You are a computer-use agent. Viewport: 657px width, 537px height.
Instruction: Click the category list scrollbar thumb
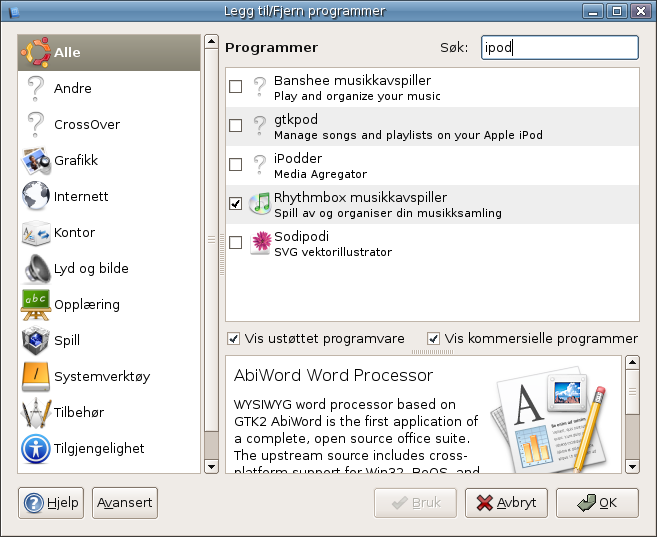point(211,240)
